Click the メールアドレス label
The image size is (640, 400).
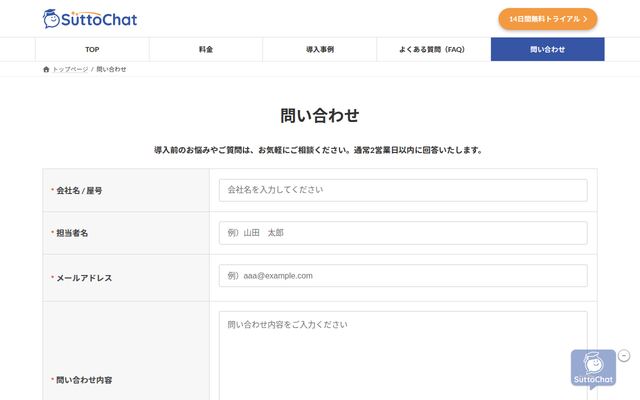(x=84, y=278)
